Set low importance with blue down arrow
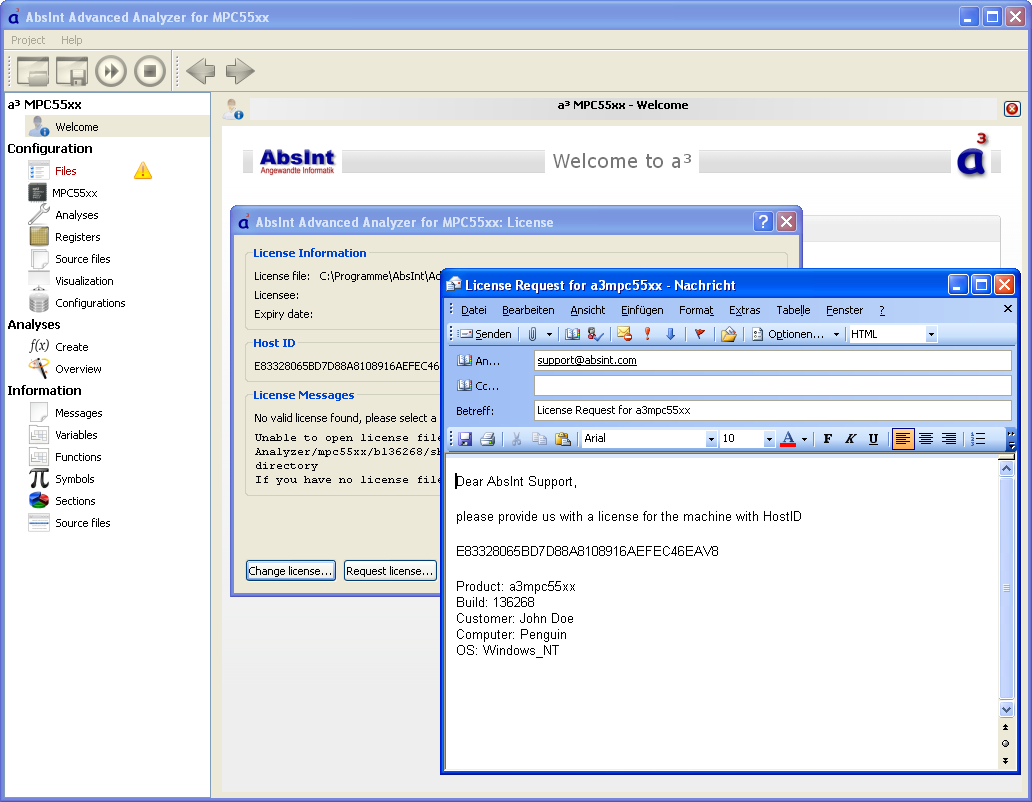This screenshot has width=1032, height=802. [671, 334]
